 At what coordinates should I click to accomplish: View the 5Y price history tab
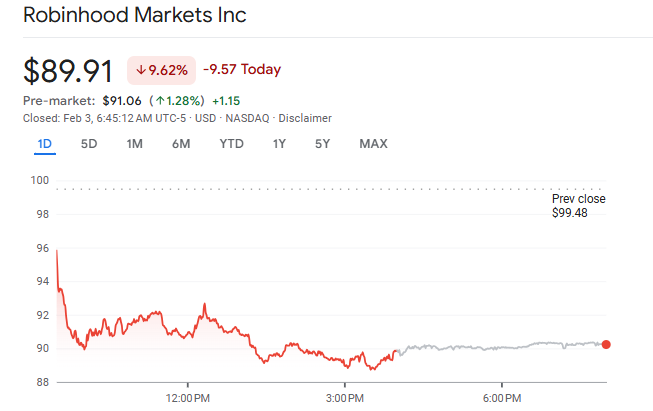(x=322, y=143)
